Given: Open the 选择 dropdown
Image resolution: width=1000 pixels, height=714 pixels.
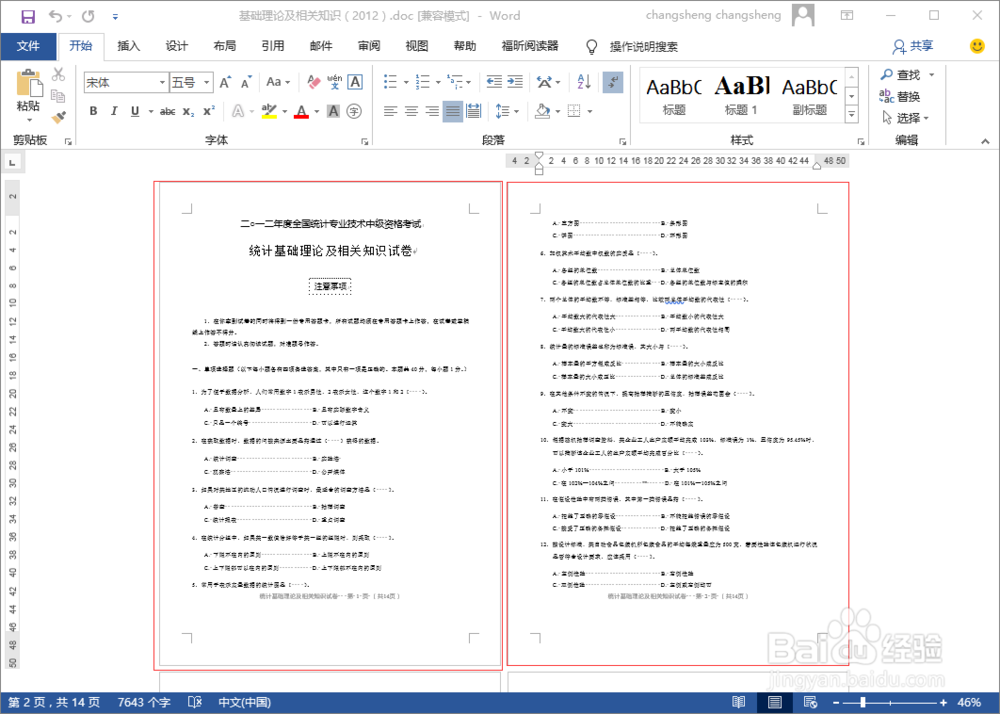Looking at the screenshot, I should pyautogui.click(x=906, y=118).
